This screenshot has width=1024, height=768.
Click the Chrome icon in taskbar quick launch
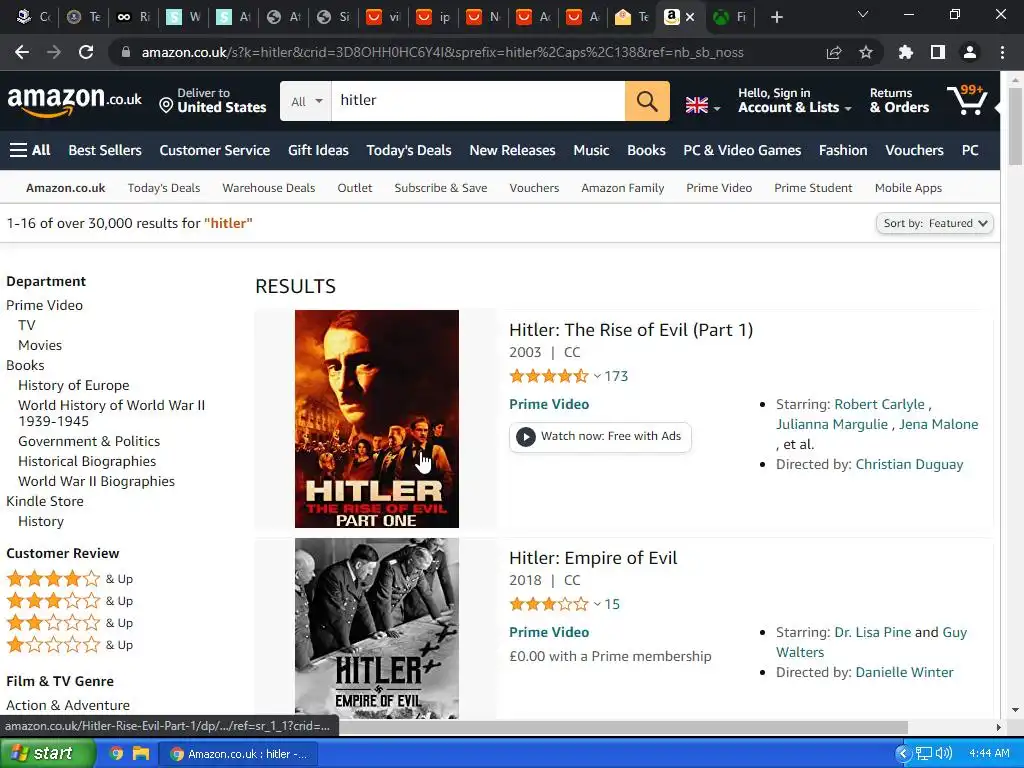pyautogui.click(x=116, y=754)
